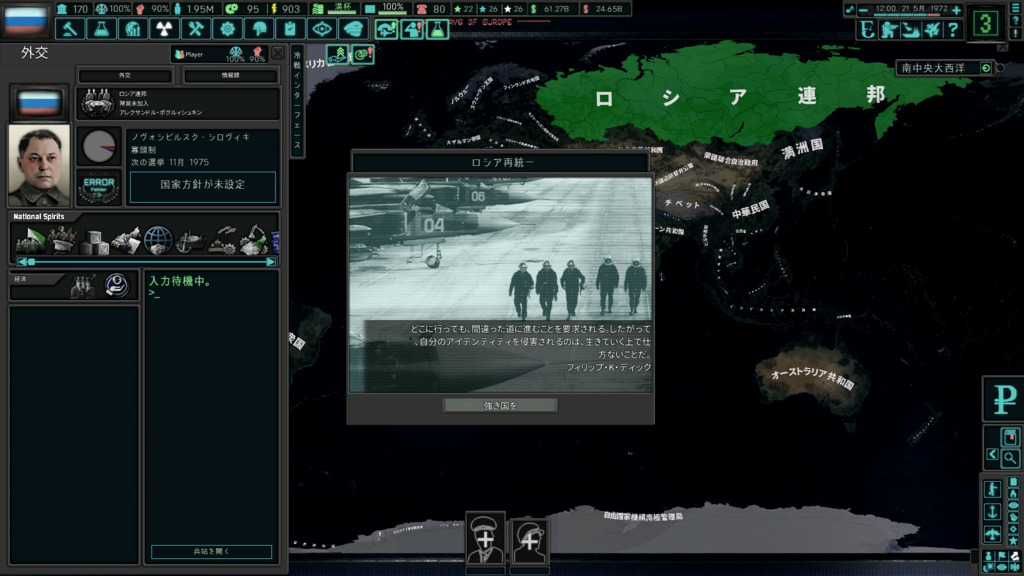Click the 国家方針が未設定 national focus button
Viewport: 1024px width, 576px height.
pos(203,185)
